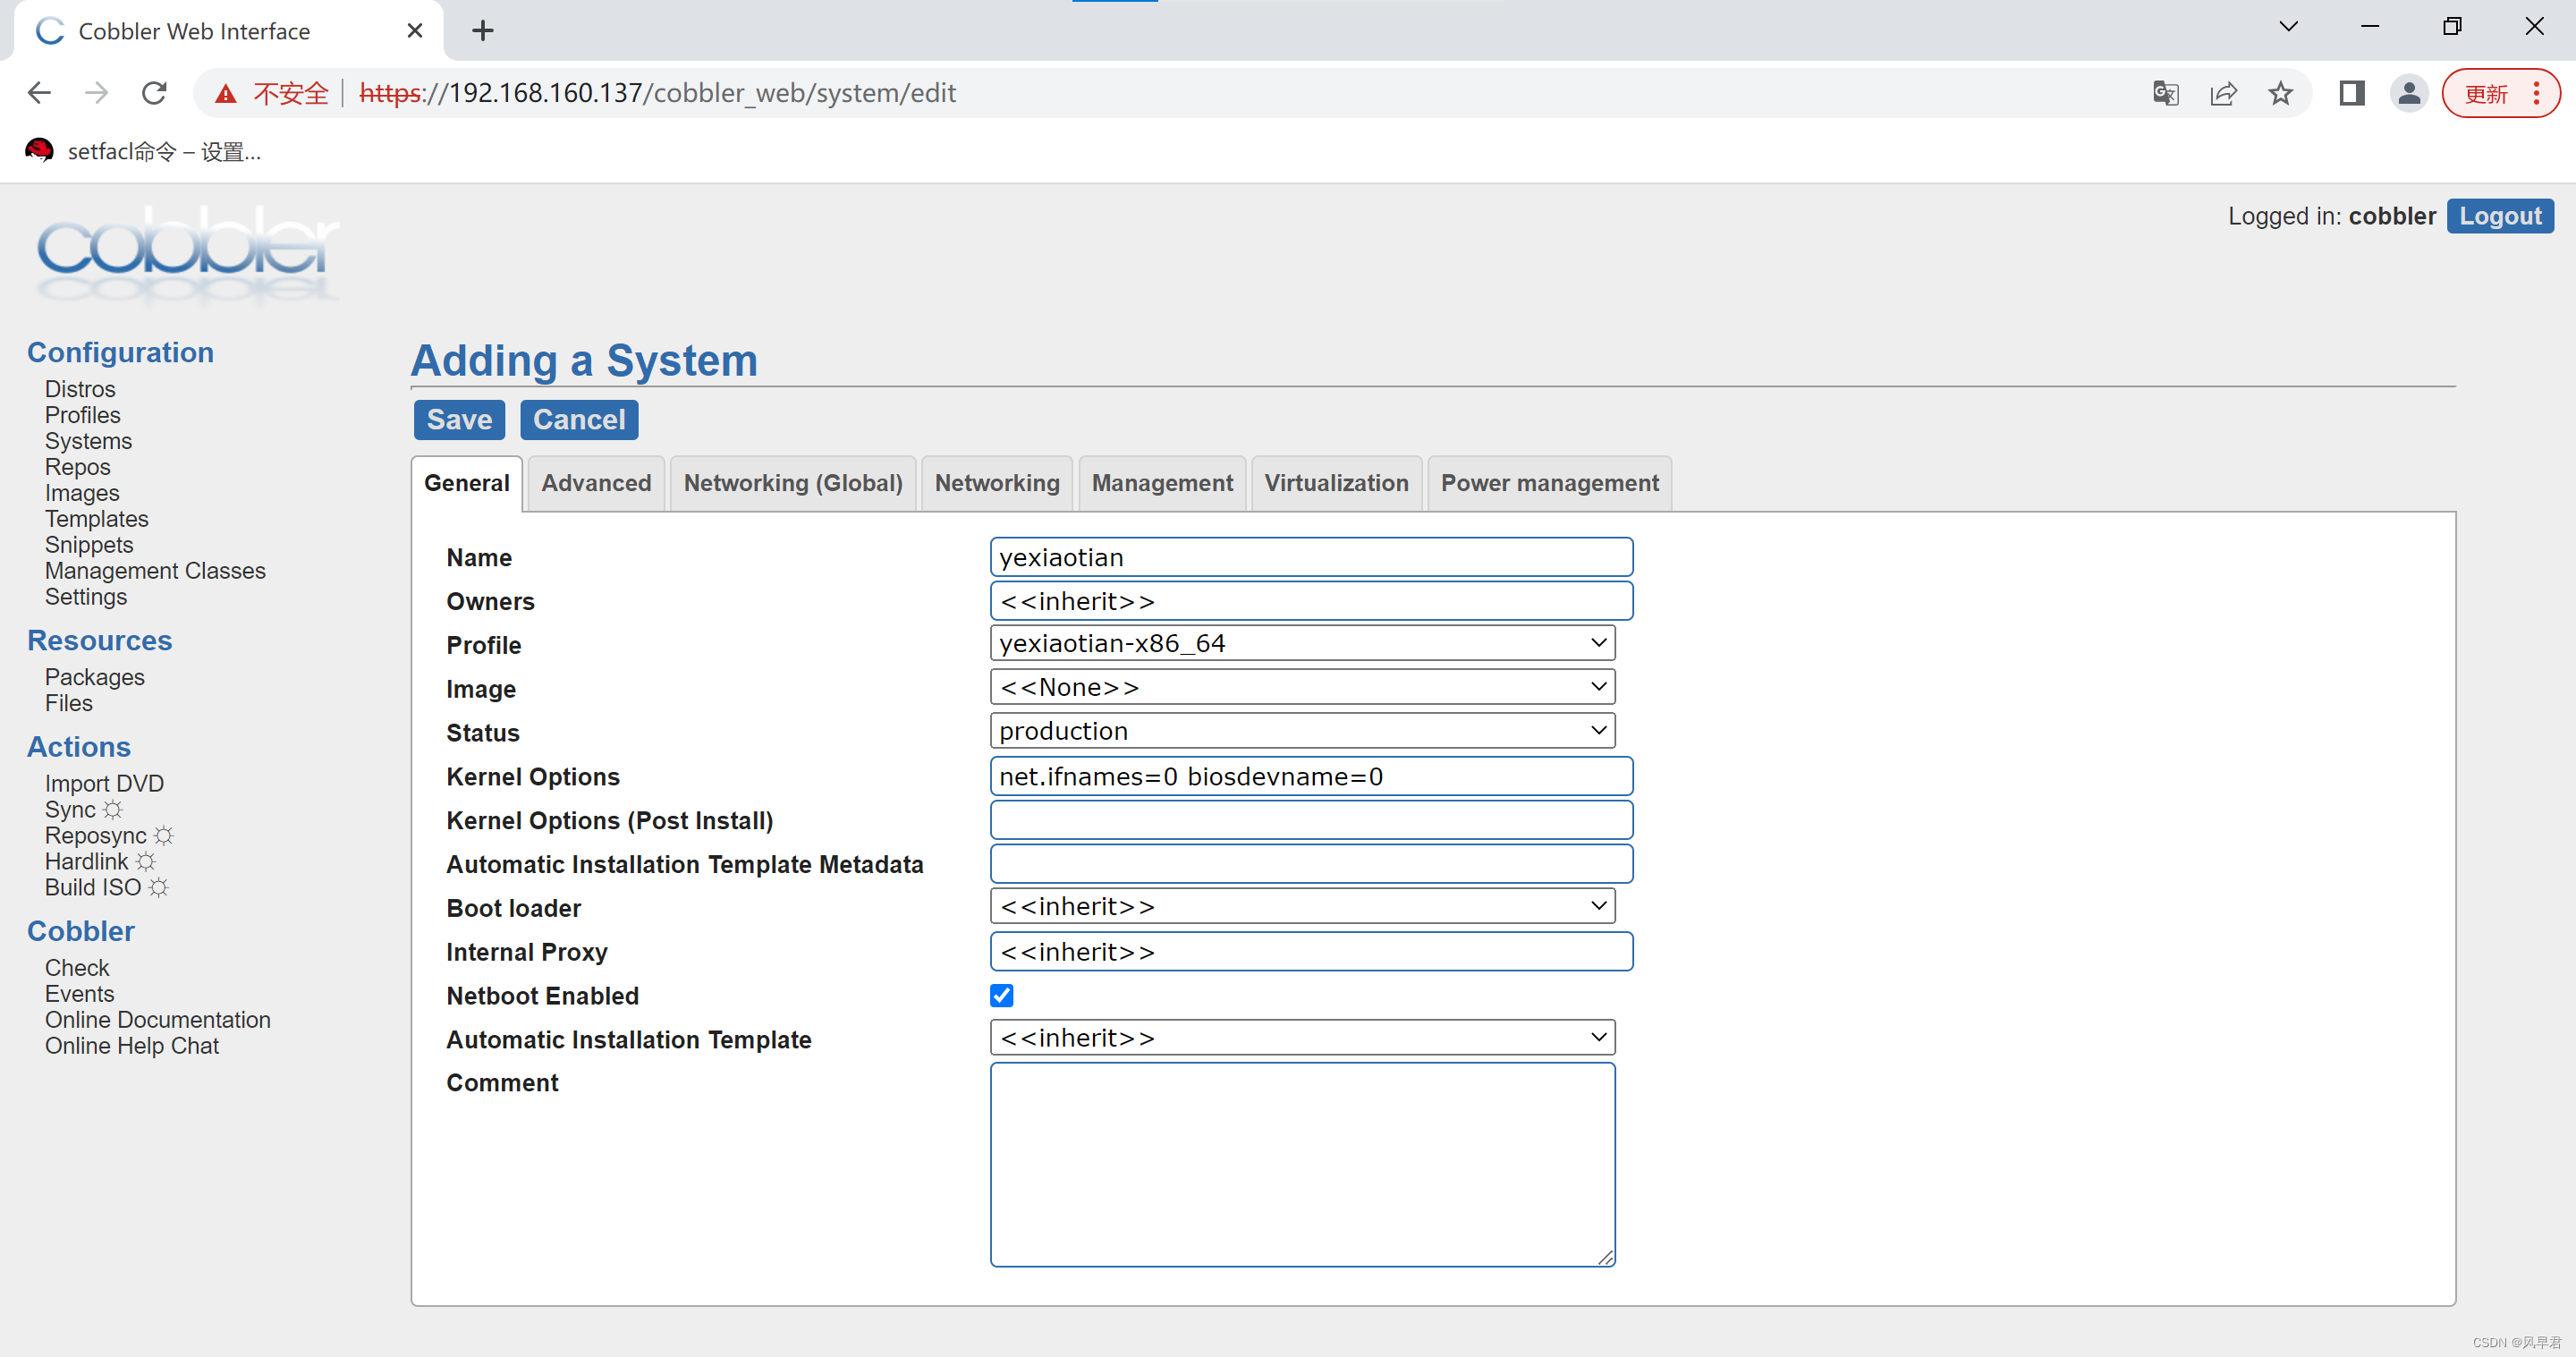Click the Build ISO gear icon
2576x1357 pixels.
[x=159, y=887]
